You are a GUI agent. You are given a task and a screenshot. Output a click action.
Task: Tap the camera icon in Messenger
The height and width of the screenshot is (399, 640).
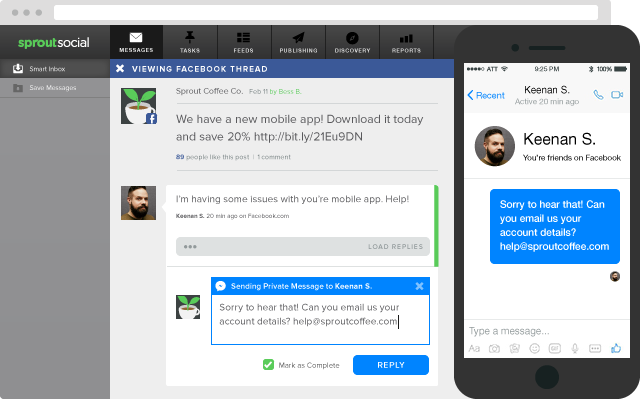pos(494,348)
